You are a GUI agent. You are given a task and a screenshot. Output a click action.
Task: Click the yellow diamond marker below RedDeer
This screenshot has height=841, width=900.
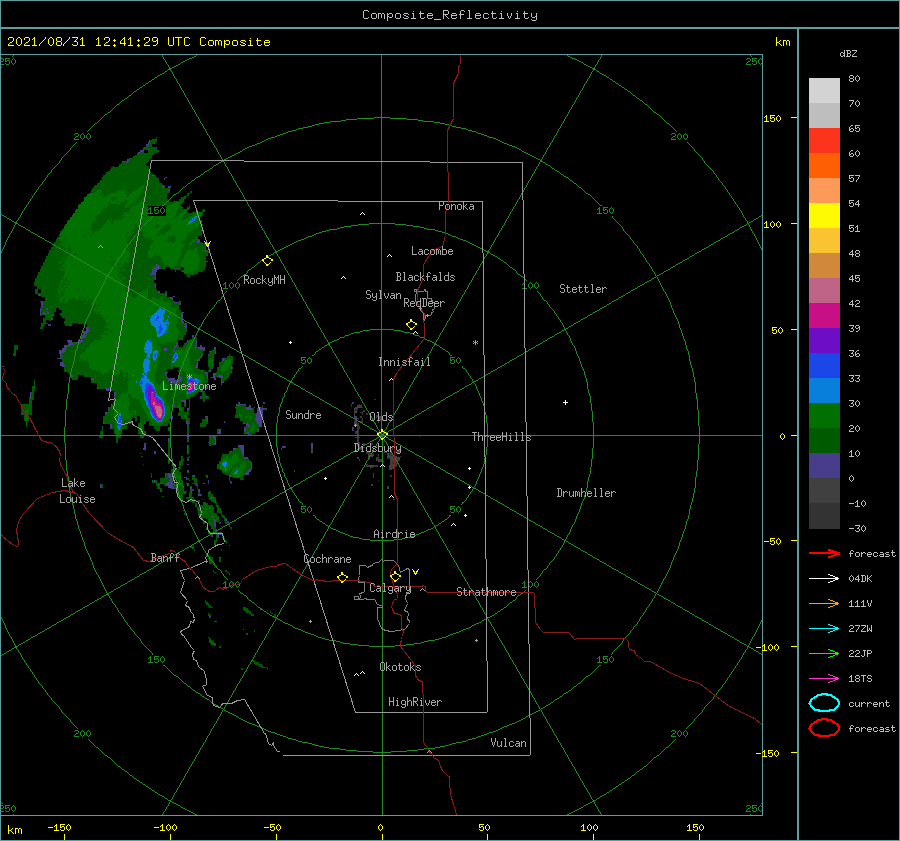point(411,325)
